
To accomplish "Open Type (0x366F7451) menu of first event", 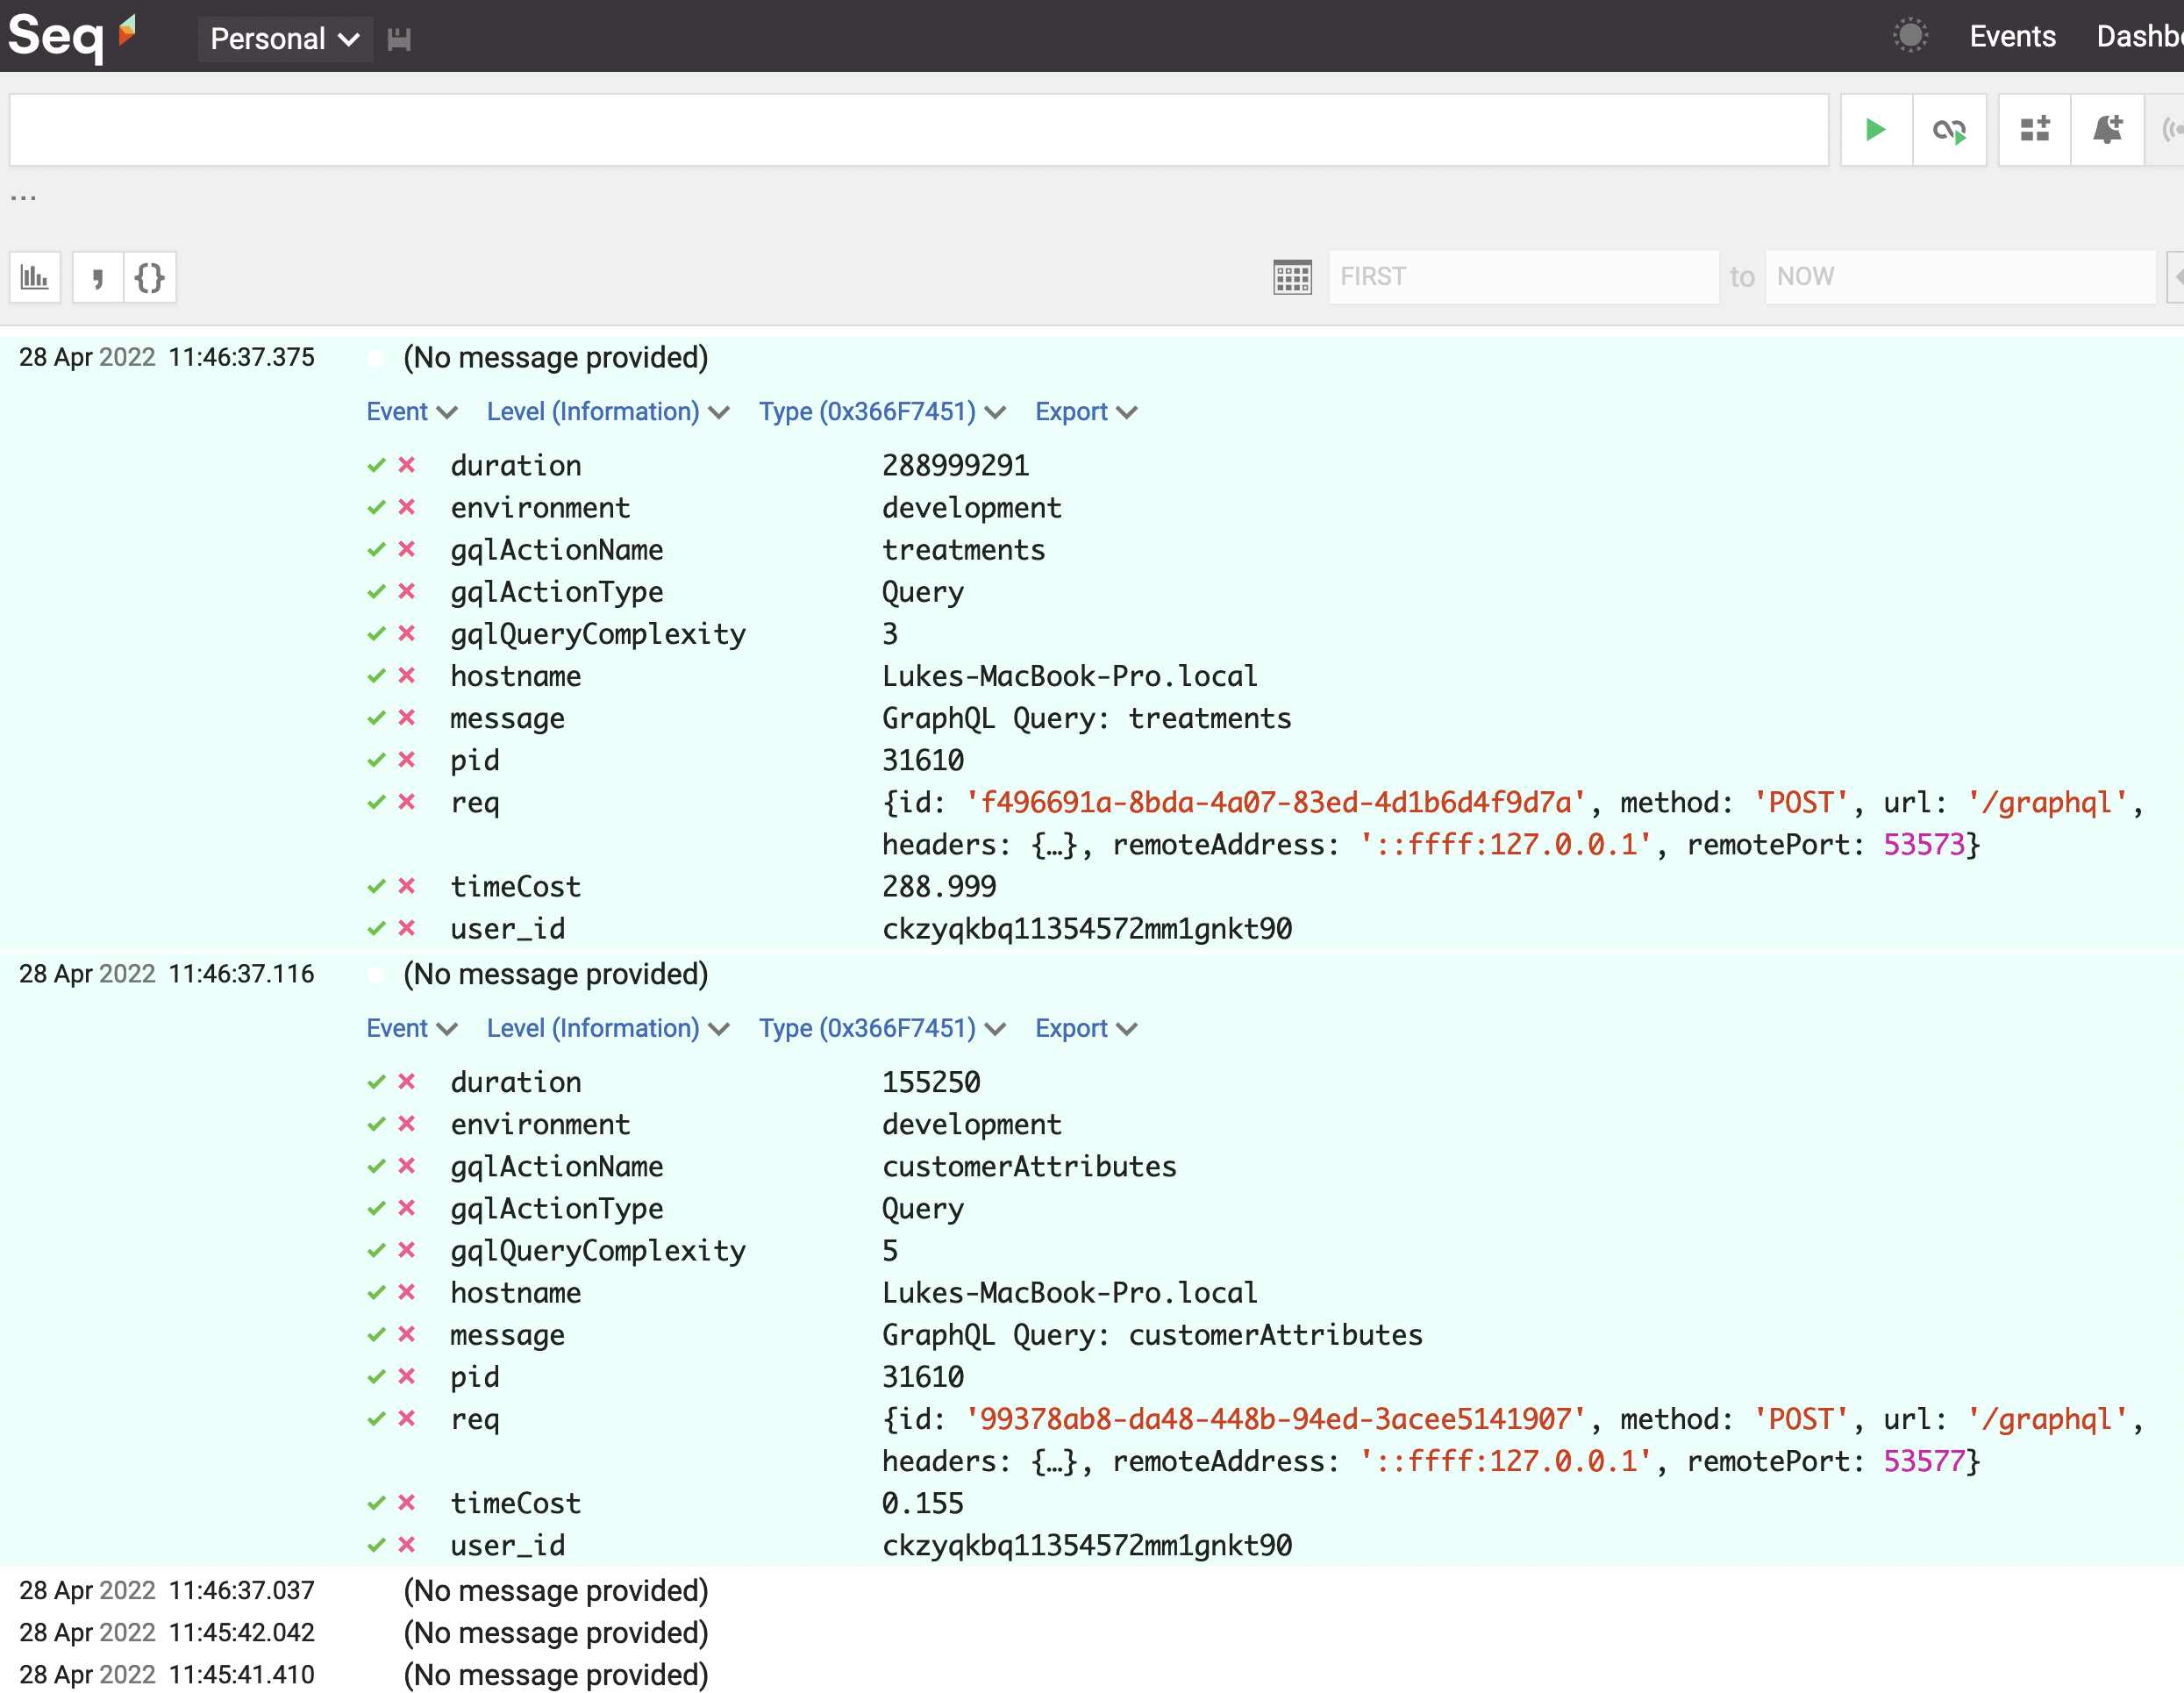I will [x=882, y=412].
